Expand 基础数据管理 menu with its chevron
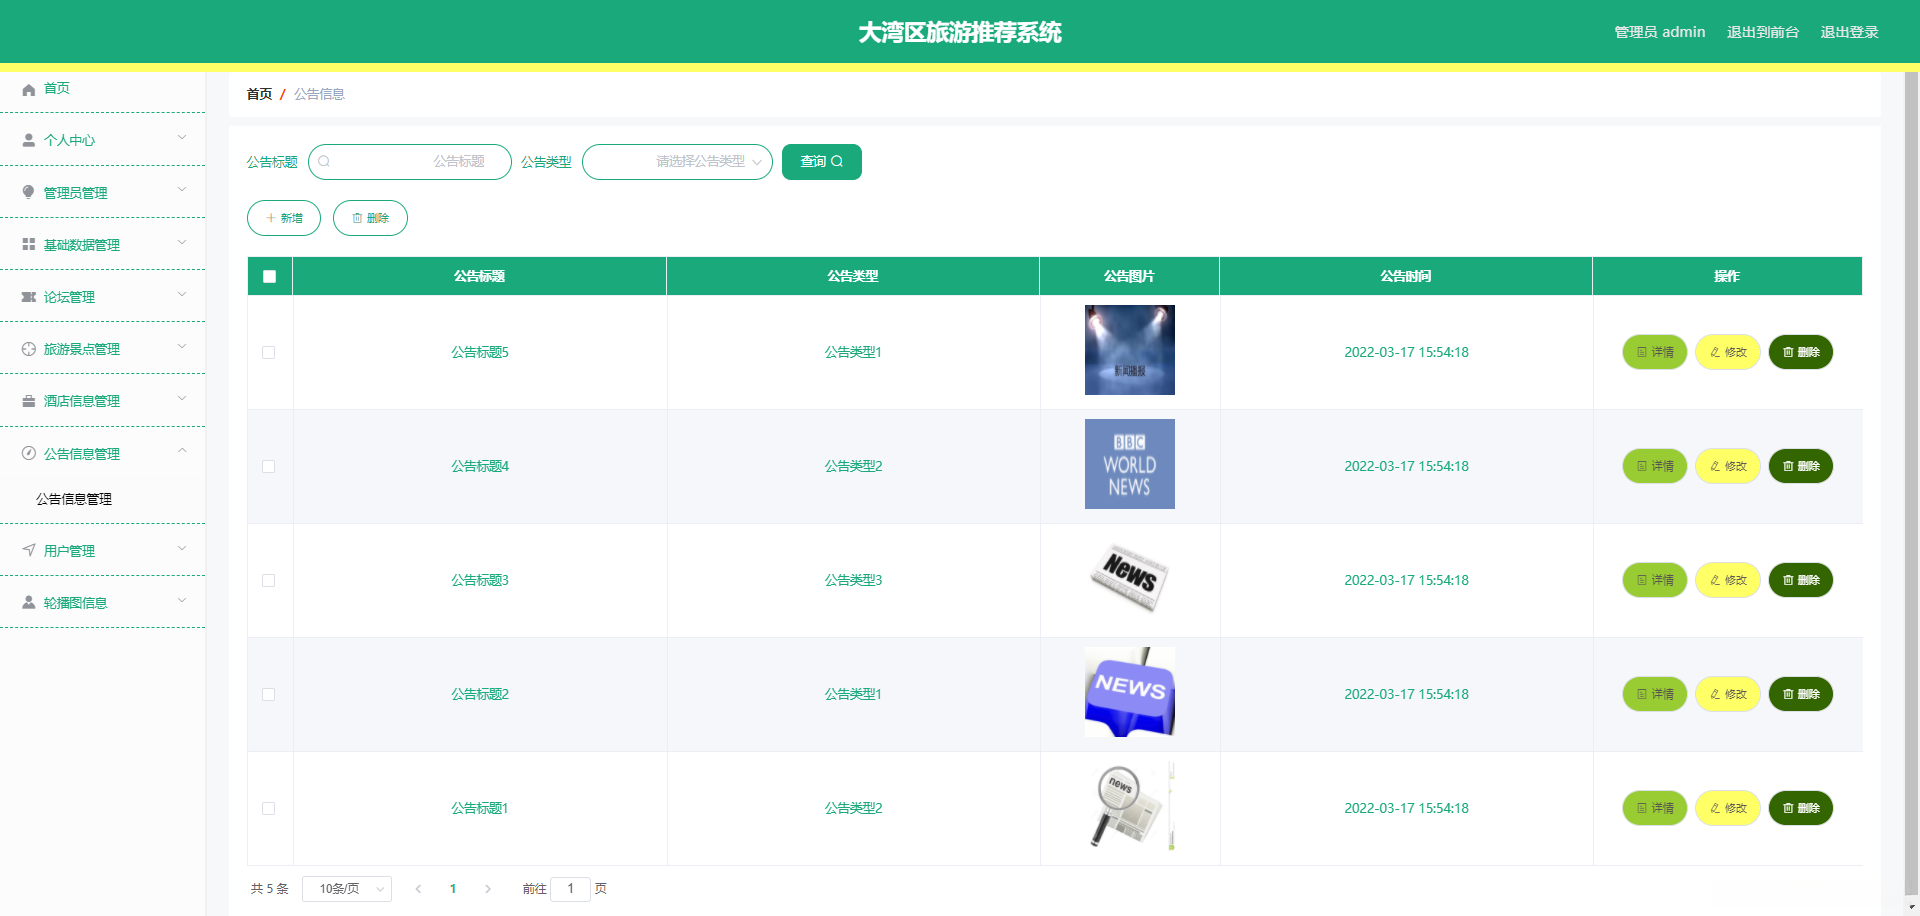 coord(182,241)
